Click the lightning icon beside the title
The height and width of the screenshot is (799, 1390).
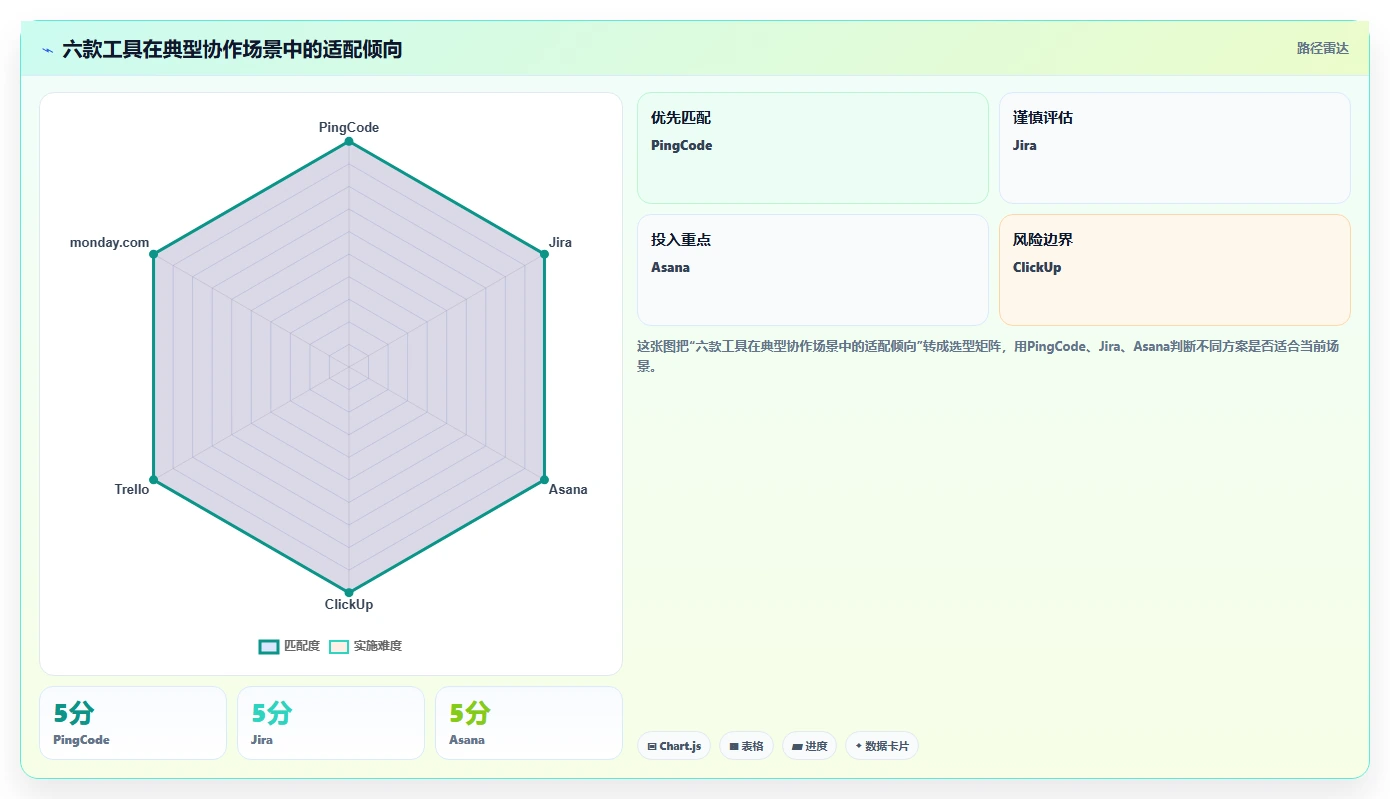pos(47,50)
